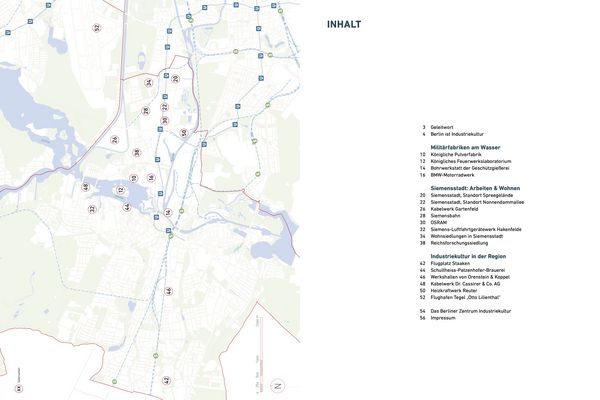Click the north arrow compass symbol

coord(278,385)
